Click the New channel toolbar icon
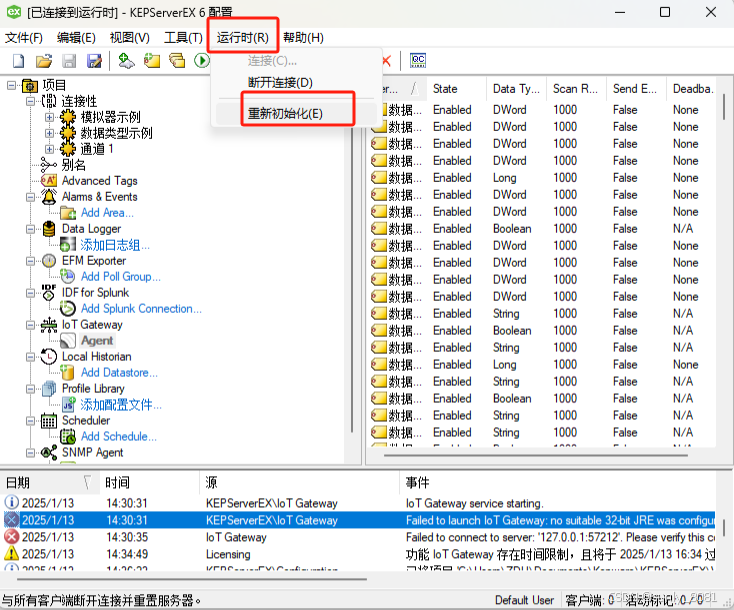 tap(126, 61)
